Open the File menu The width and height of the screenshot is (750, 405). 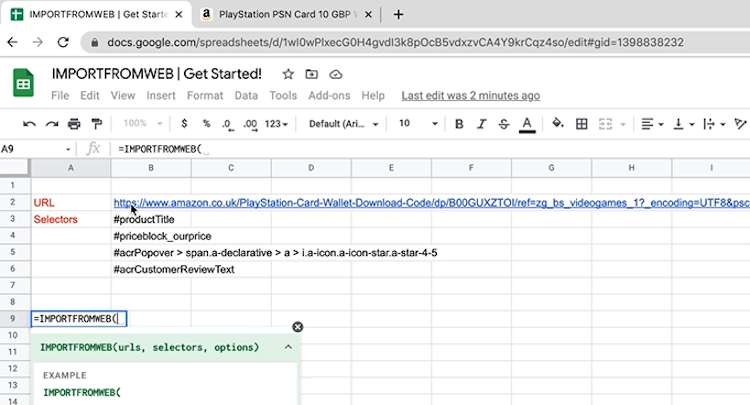coord(60,96)
